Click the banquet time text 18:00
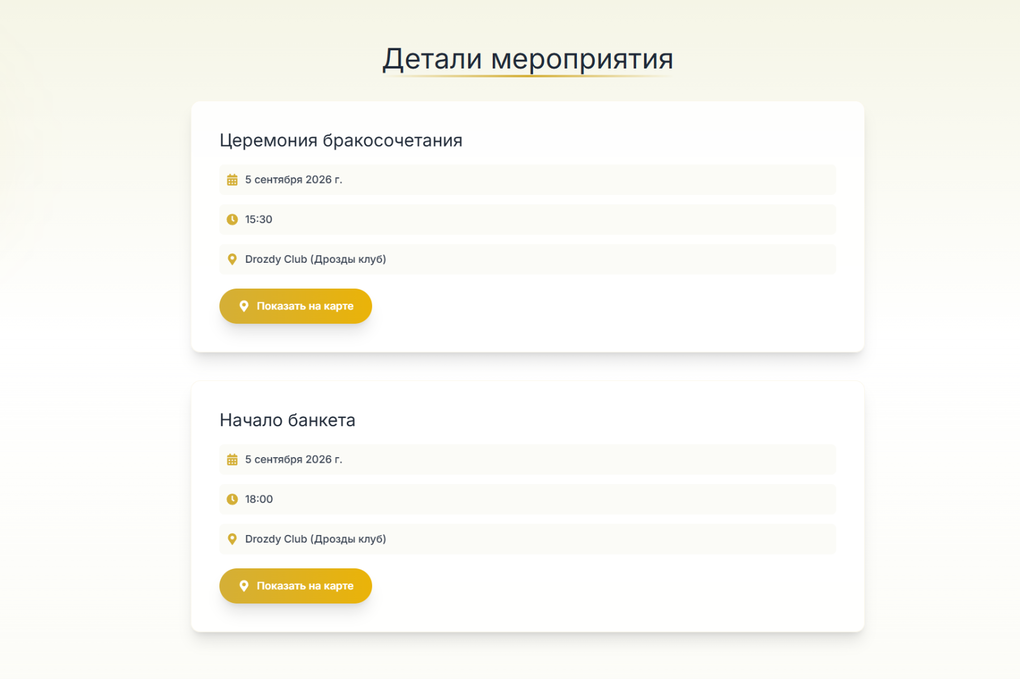Viewport: 1020px width, 679px height. coord(258,499)
